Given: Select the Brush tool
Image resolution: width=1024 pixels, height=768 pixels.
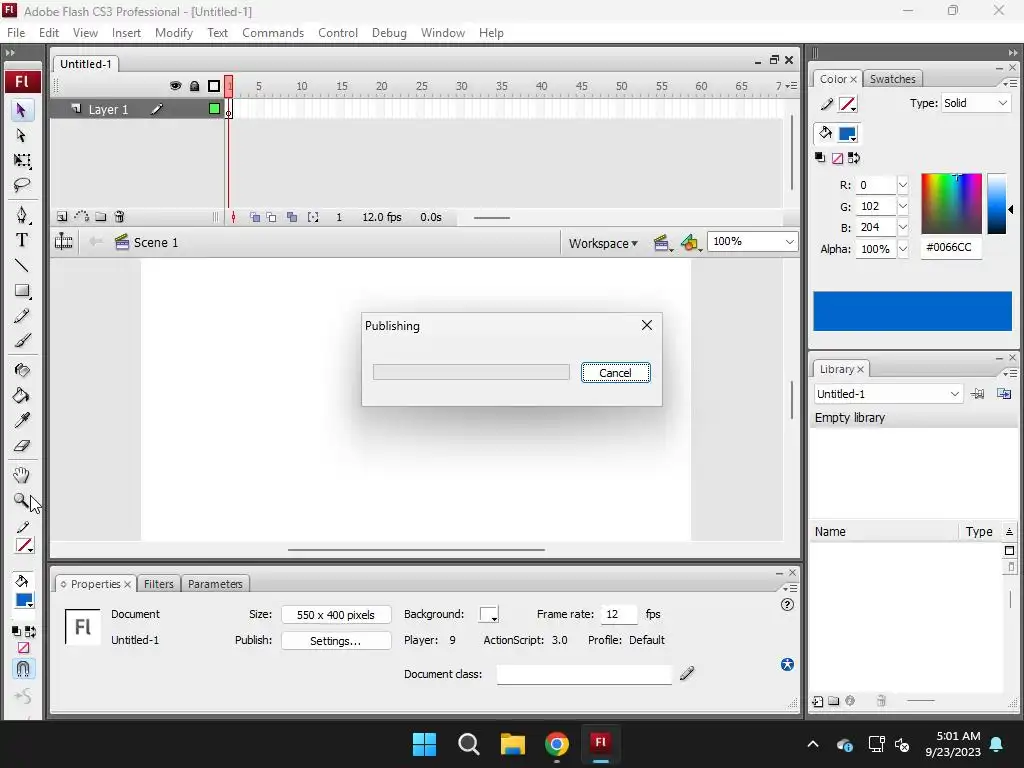Looking at the screenshot, I should [x=22, y=340].
